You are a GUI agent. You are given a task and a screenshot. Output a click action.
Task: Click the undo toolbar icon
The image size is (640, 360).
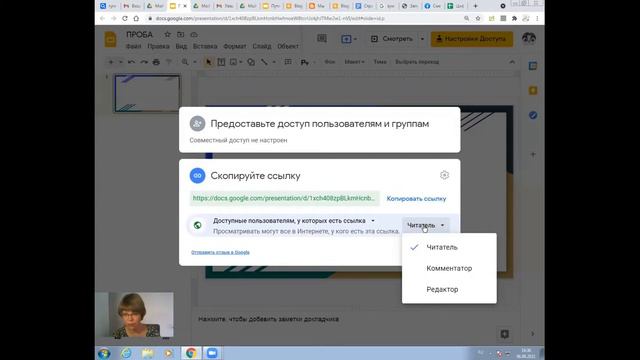point(131,62)
